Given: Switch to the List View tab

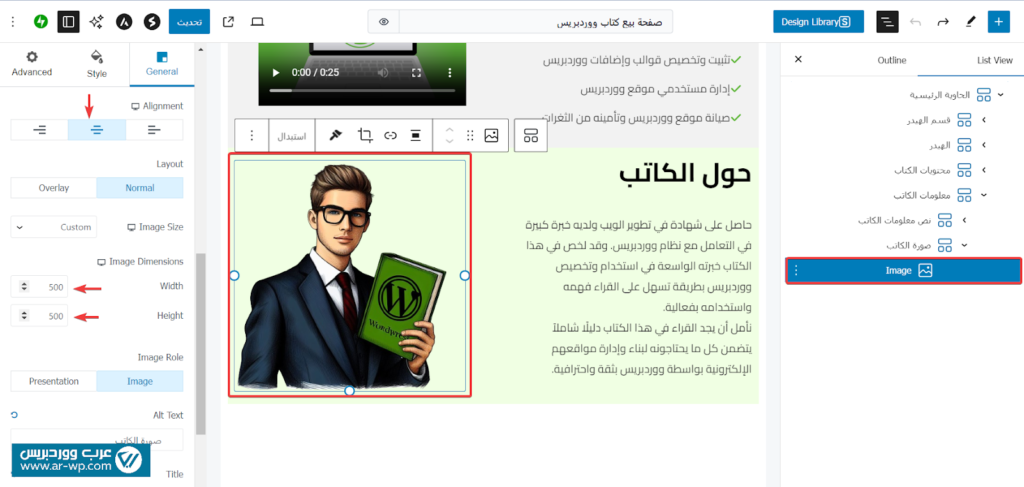Looking at the screenshot, I should click(x=994, y=60).
